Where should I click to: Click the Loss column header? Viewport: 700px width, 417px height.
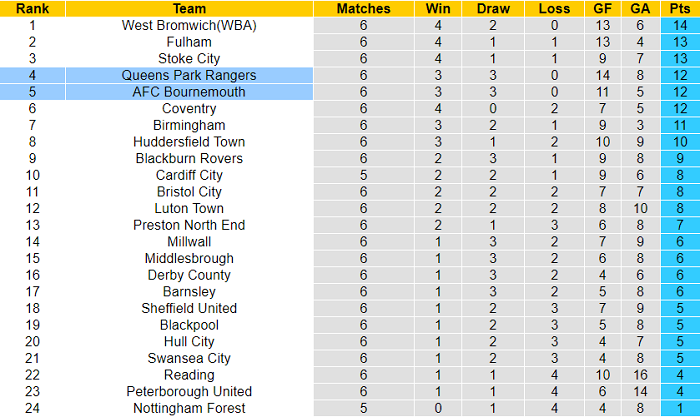(554, 8)
